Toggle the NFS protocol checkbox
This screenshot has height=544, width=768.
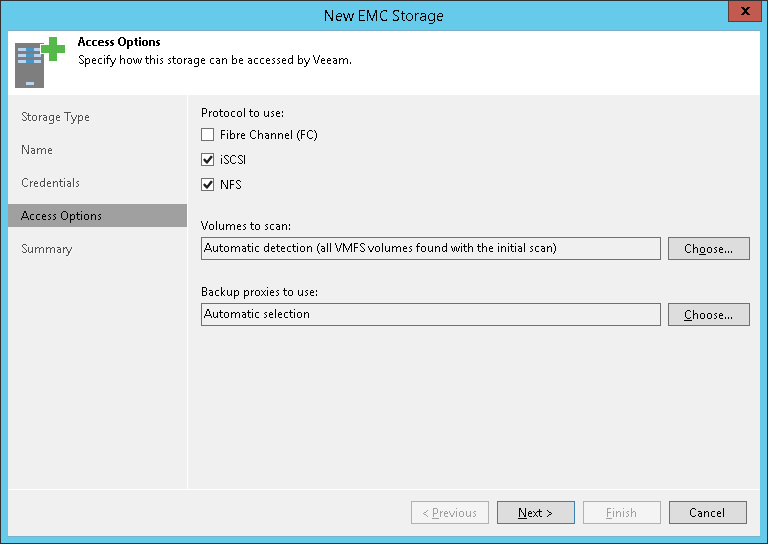[208, 185]
